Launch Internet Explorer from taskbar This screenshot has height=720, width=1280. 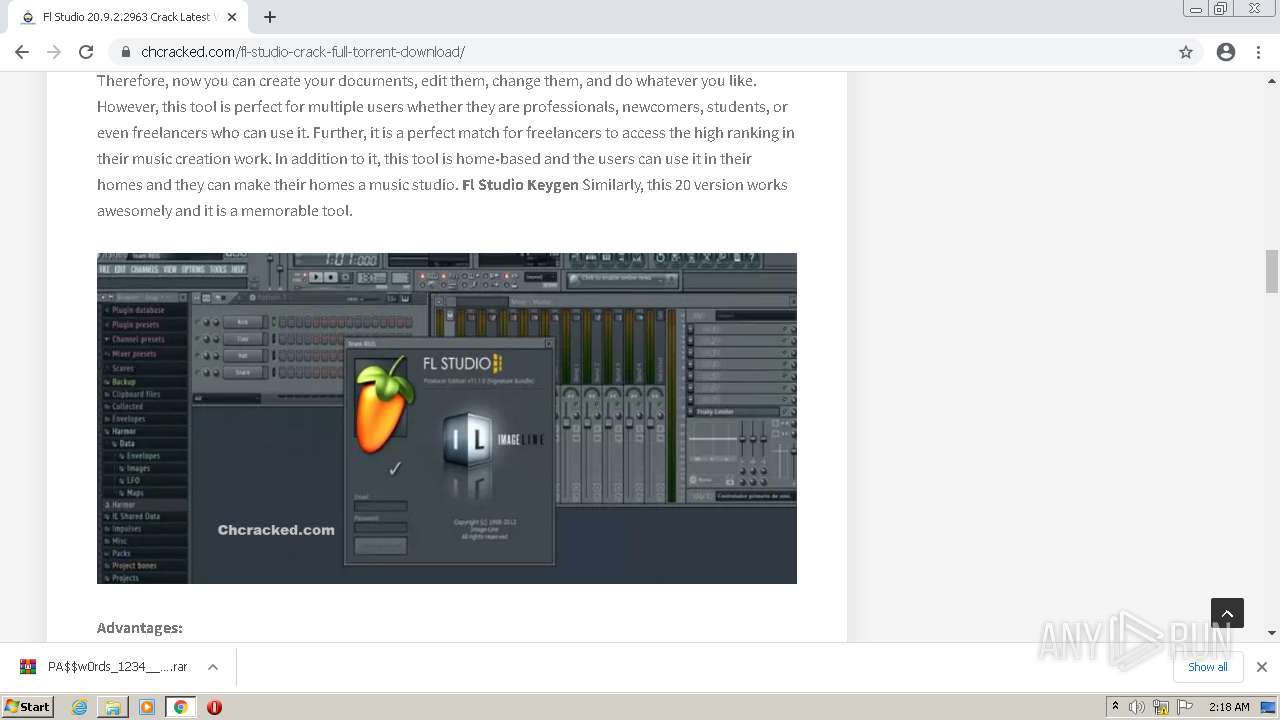point(80,707)
